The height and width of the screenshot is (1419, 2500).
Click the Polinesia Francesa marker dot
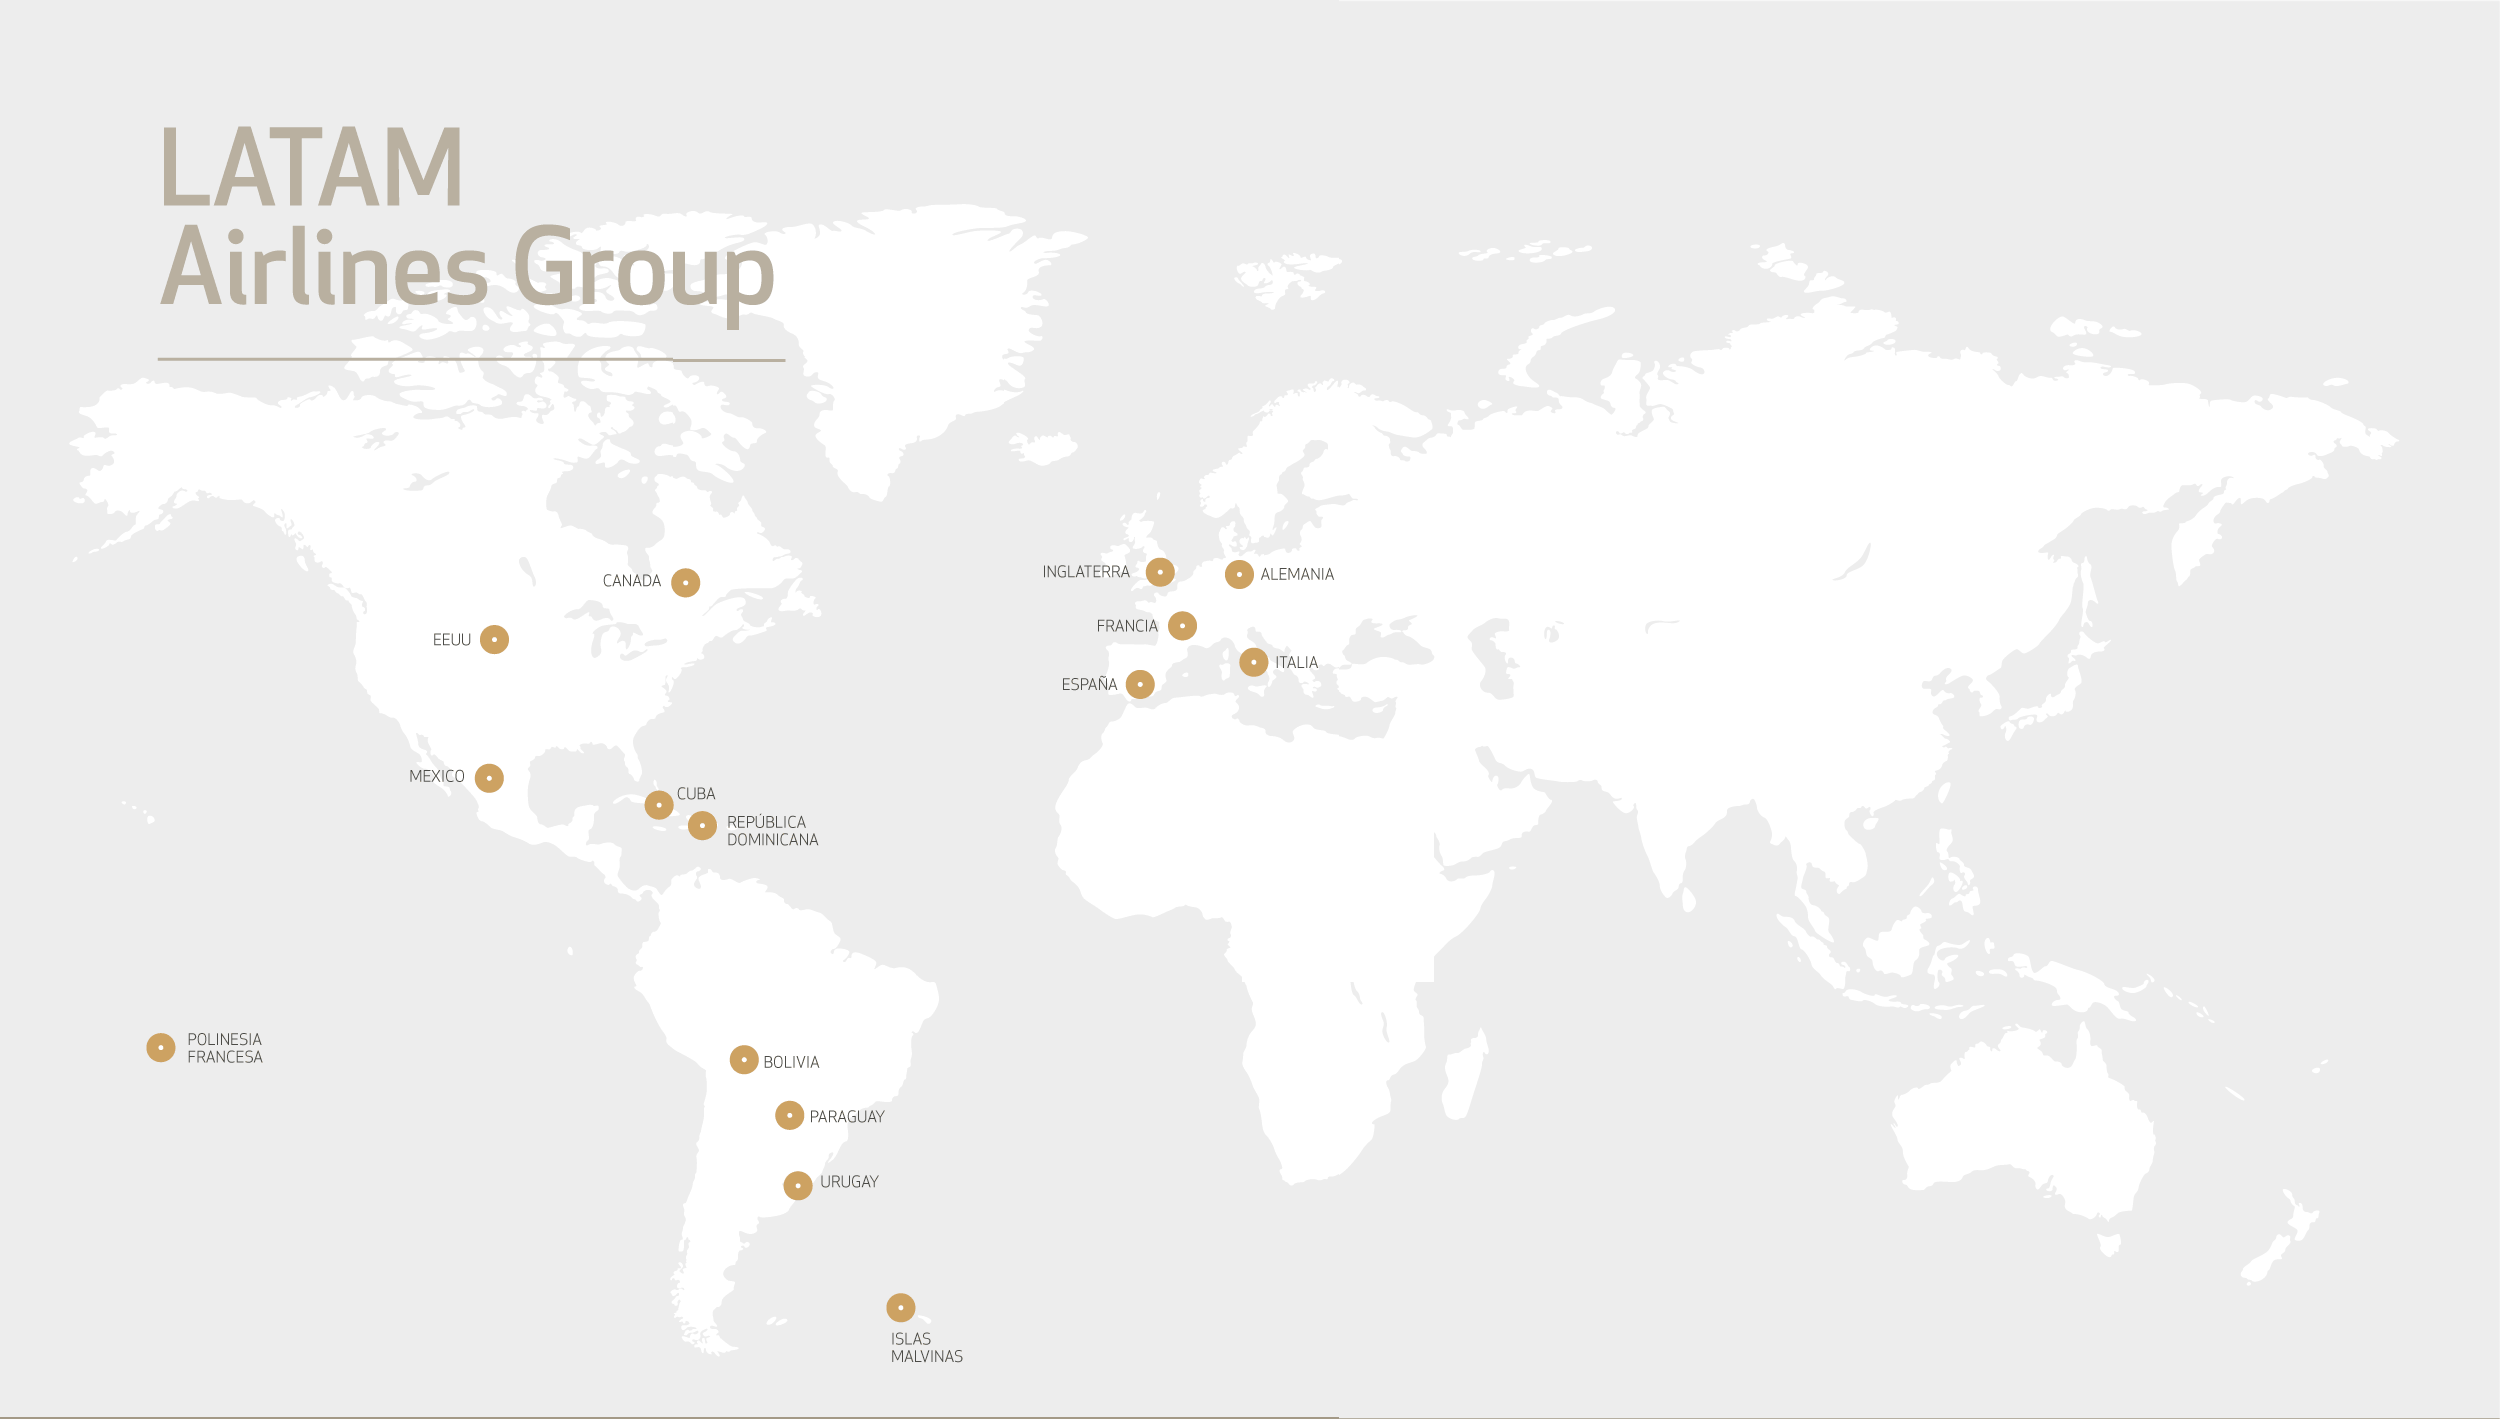pyautogui.click(x=161, y=1047)
